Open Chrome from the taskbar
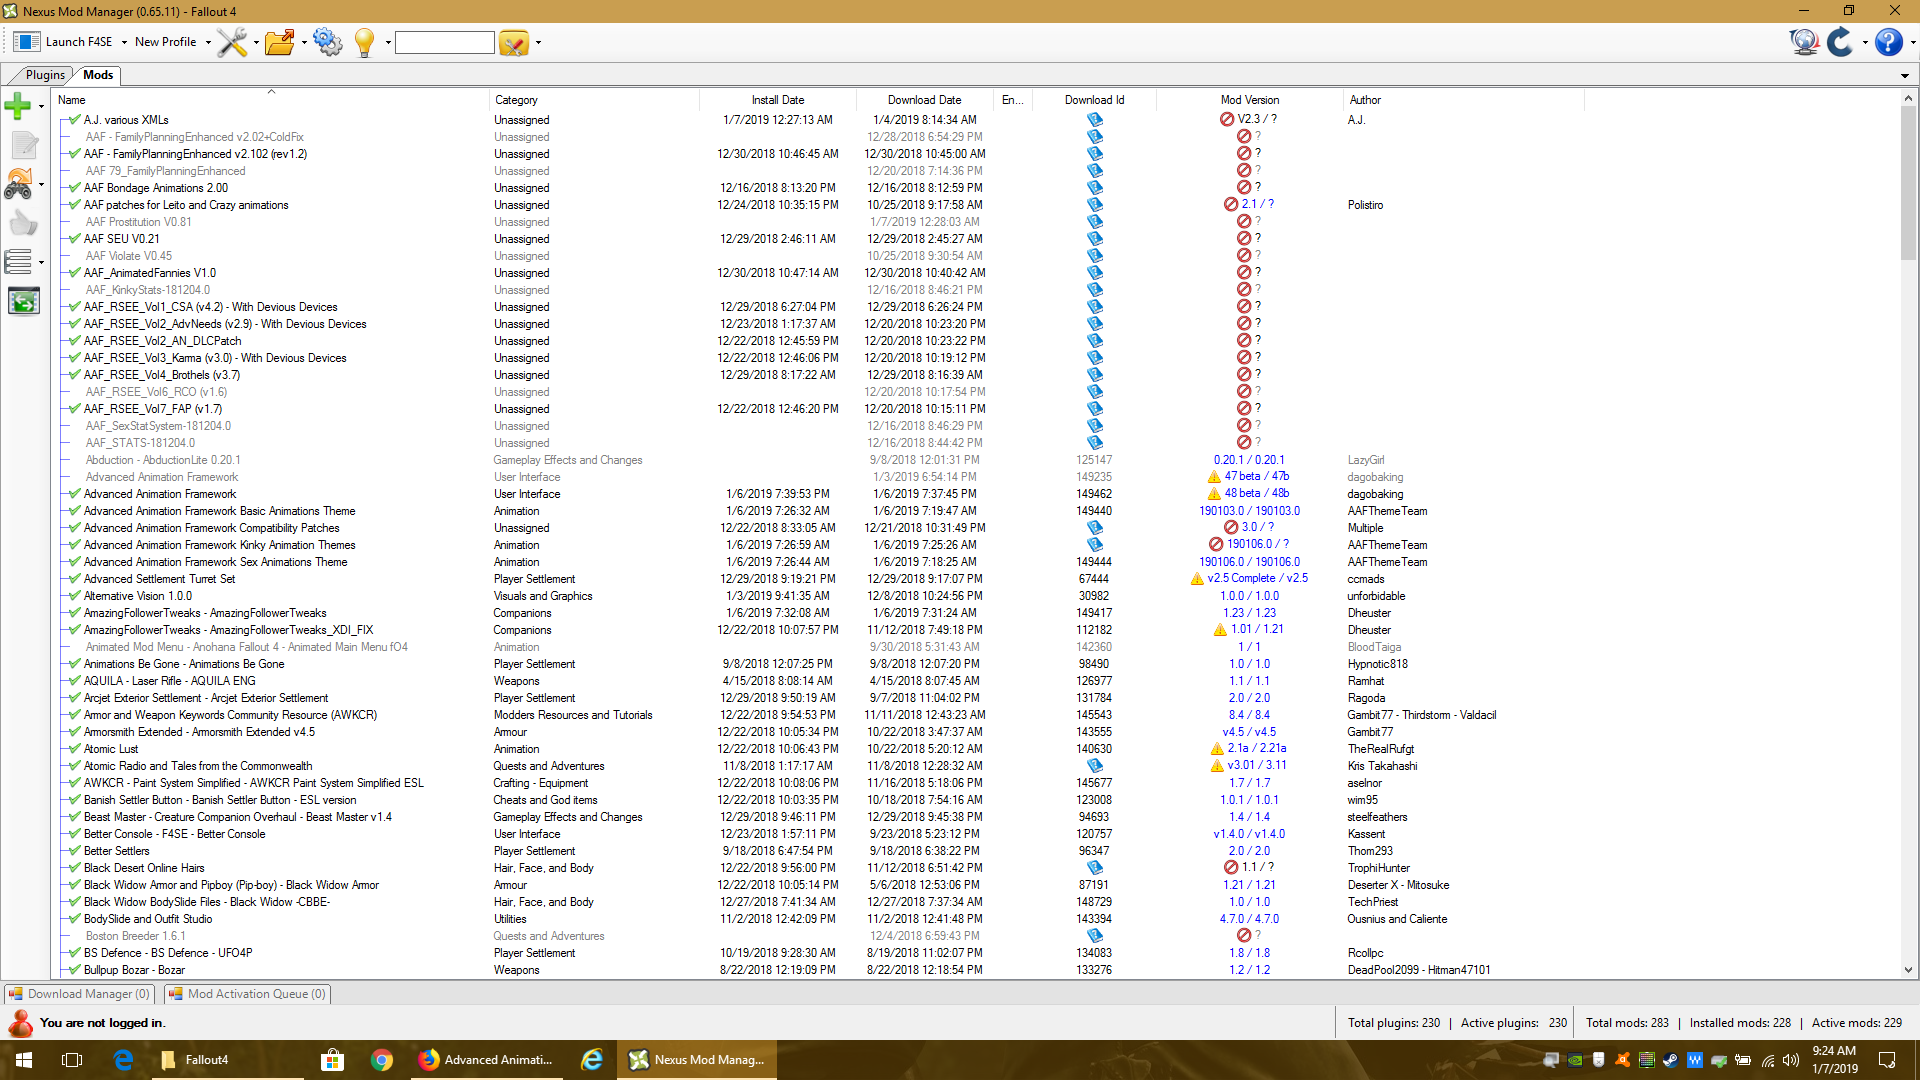 [381, 1060]
